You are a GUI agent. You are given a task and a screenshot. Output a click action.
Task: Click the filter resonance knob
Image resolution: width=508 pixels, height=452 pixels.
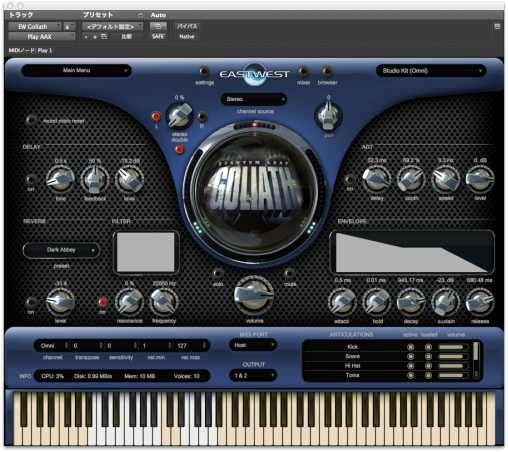129,302
